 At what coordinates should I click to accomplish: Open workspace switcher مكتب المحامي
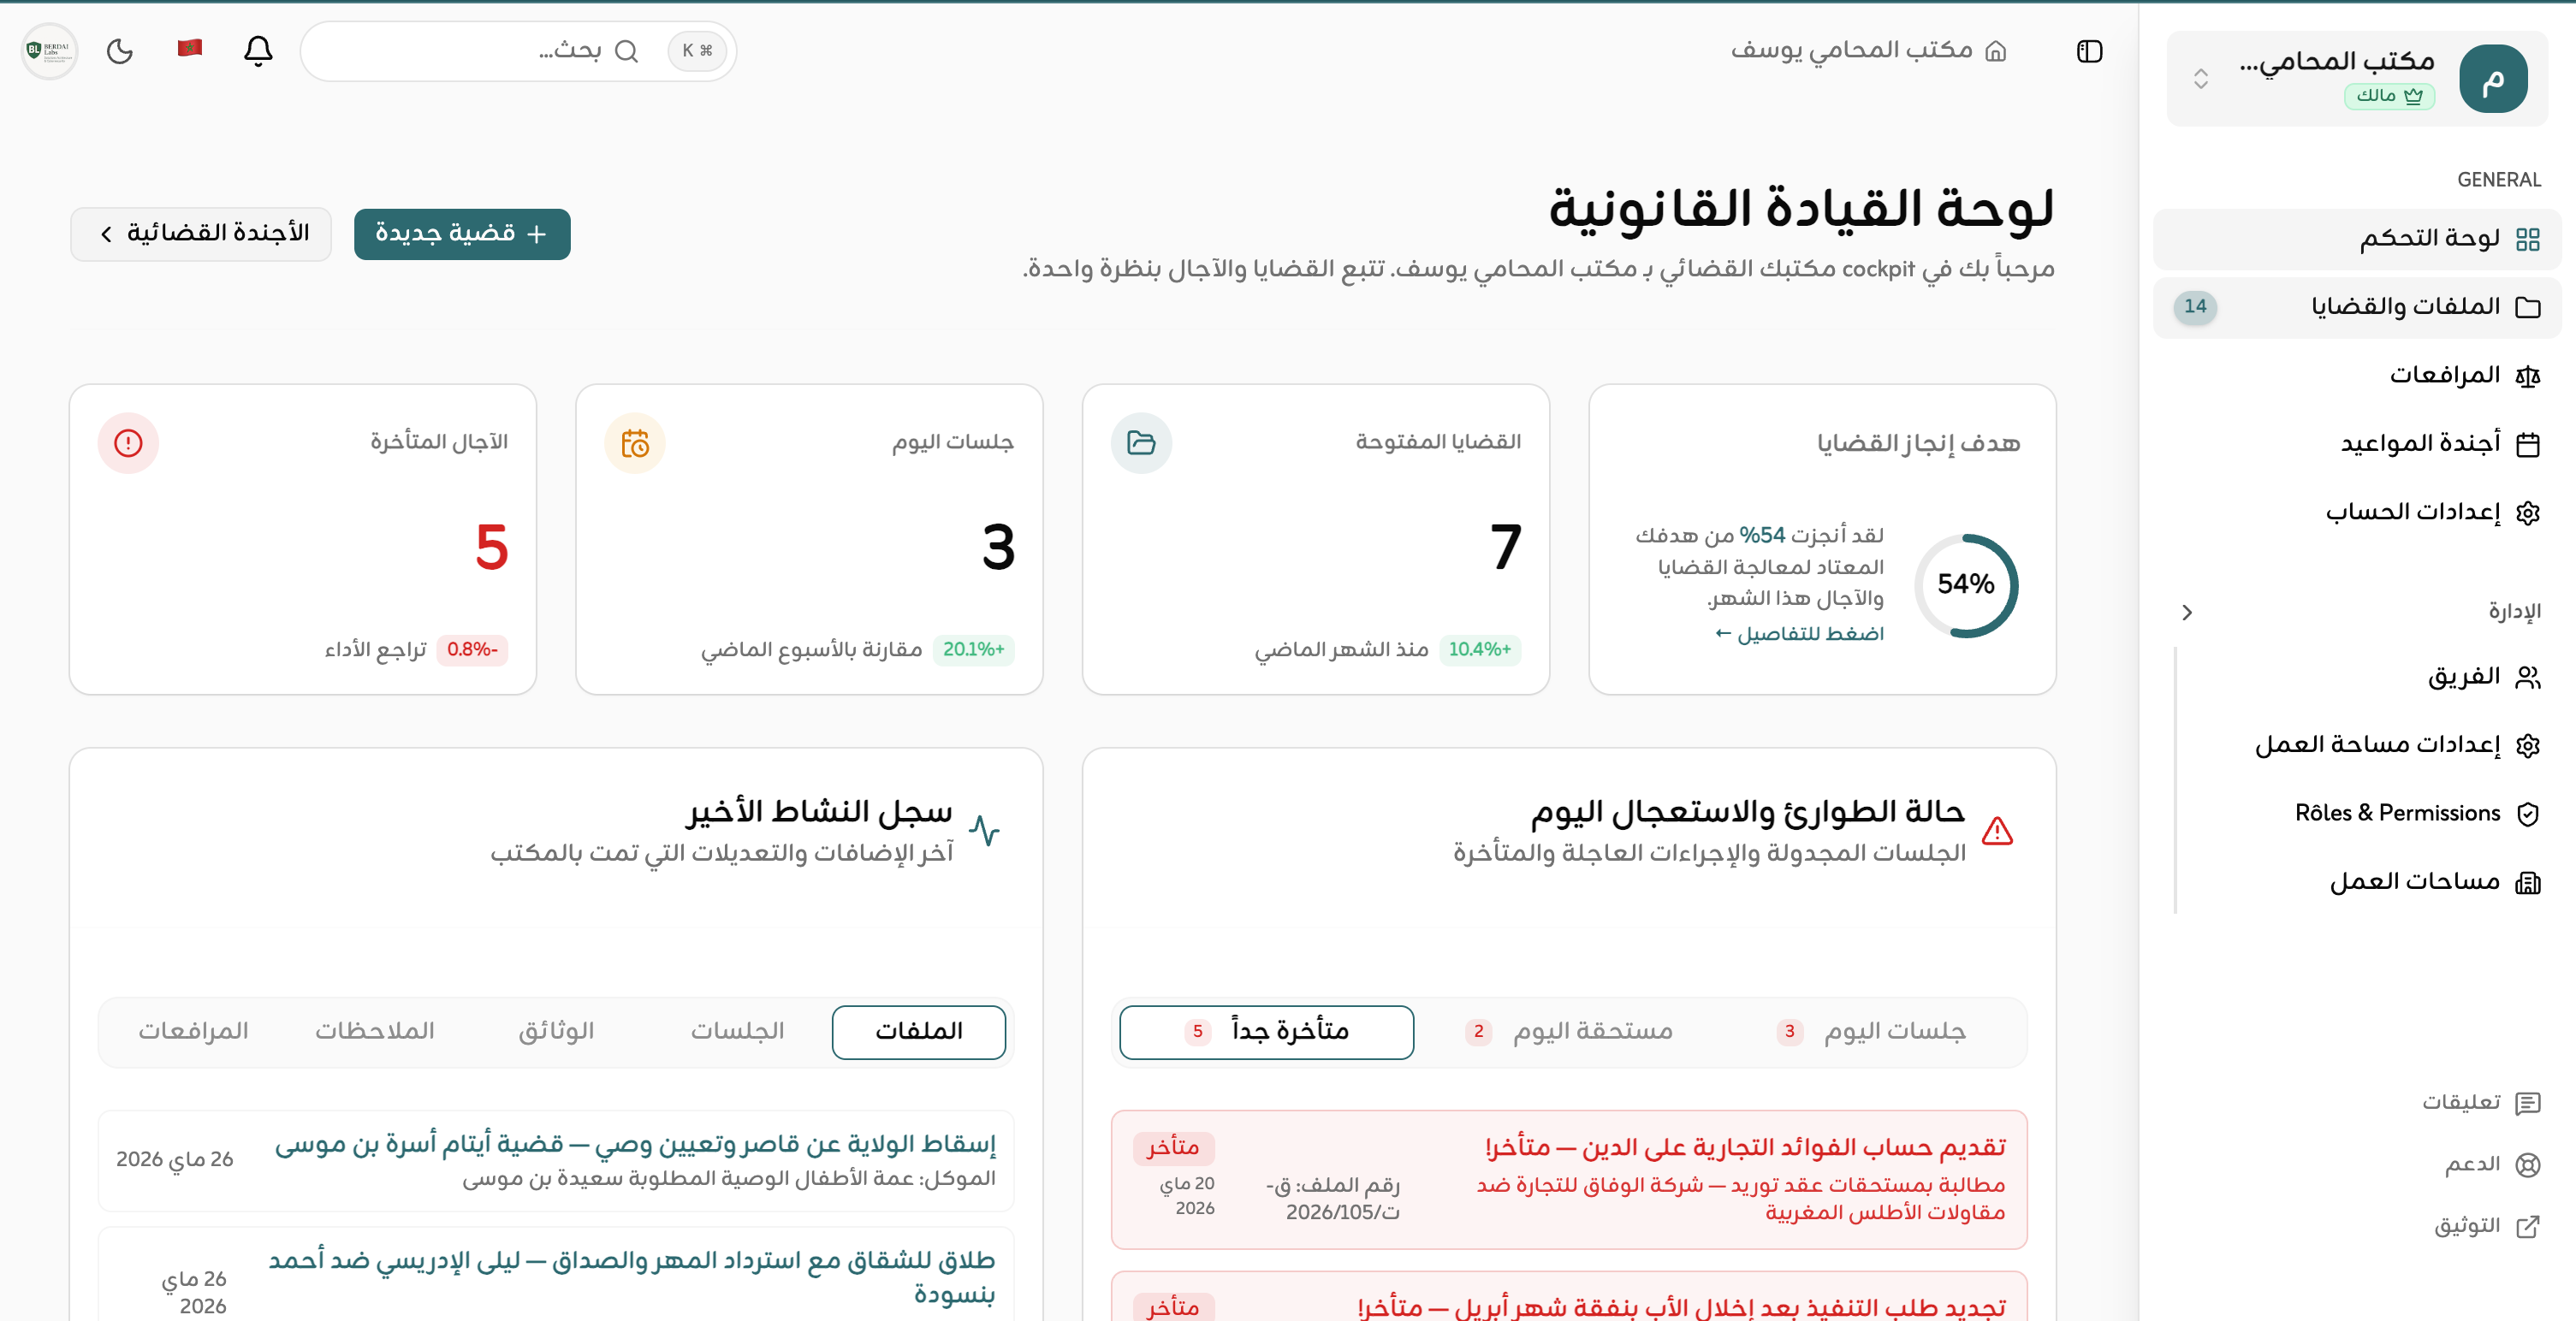click(2357, 78)
